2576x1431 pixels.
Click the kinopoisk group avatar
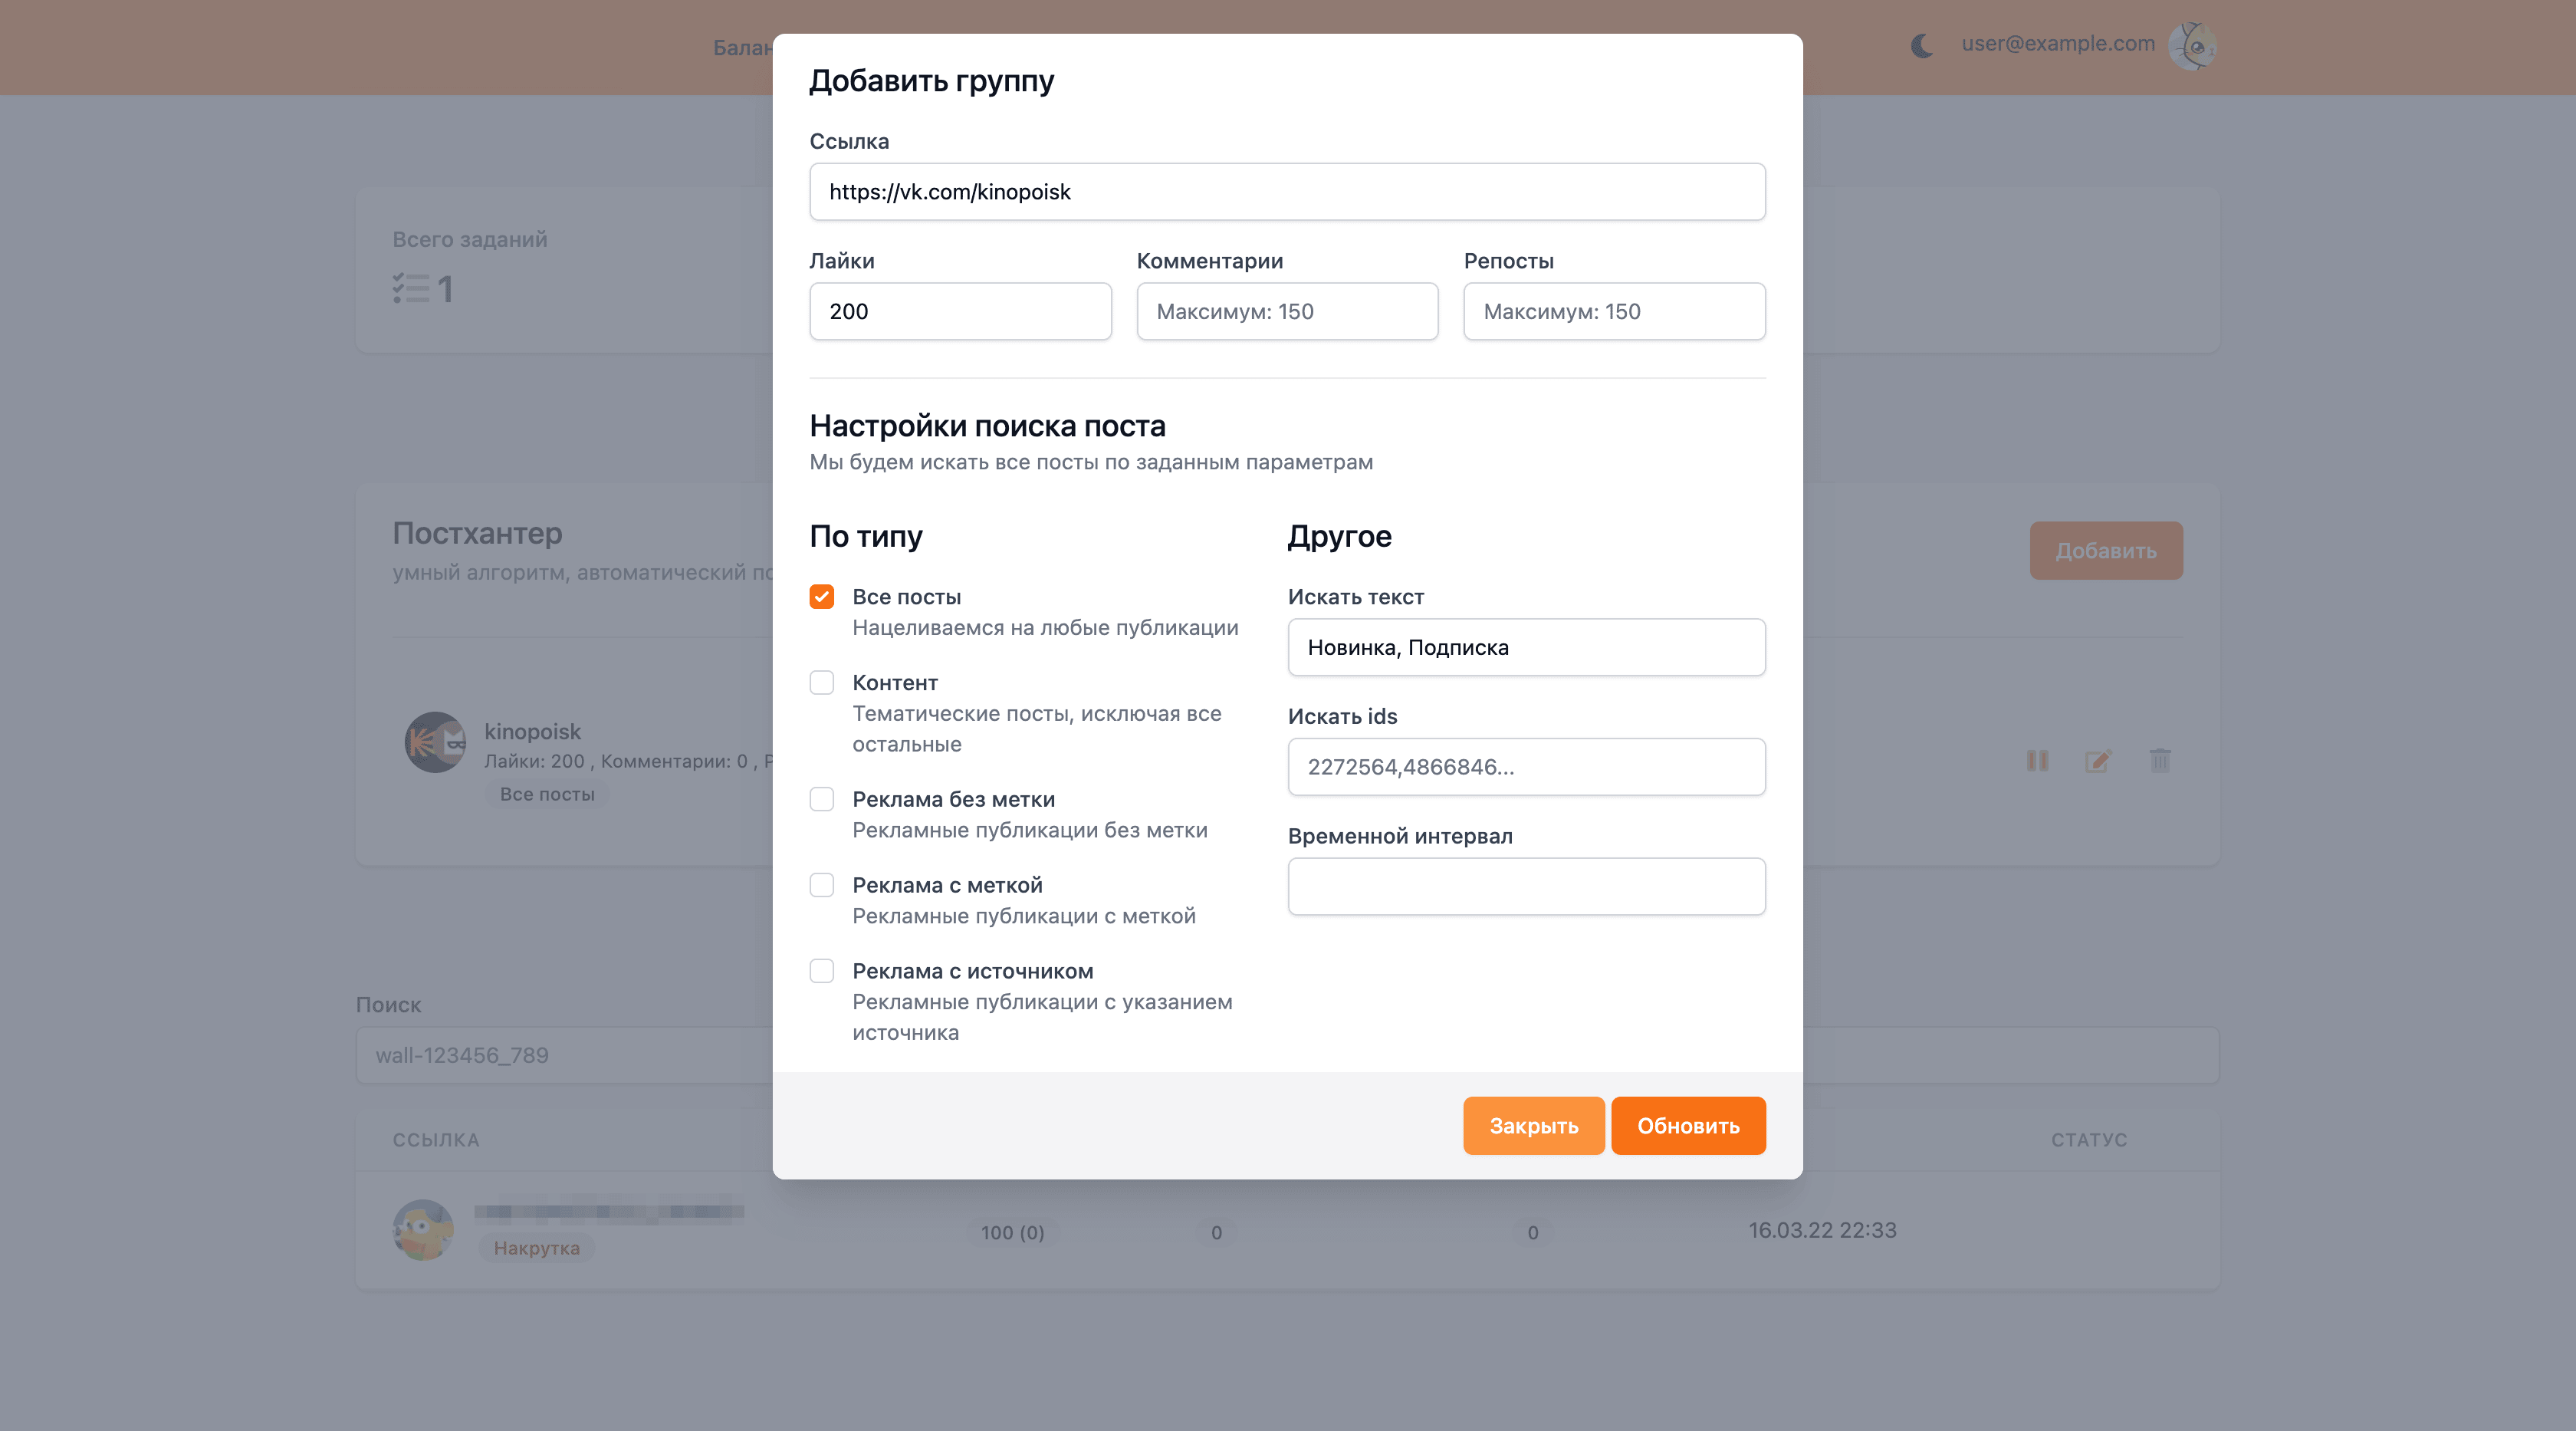pos(435,742)
